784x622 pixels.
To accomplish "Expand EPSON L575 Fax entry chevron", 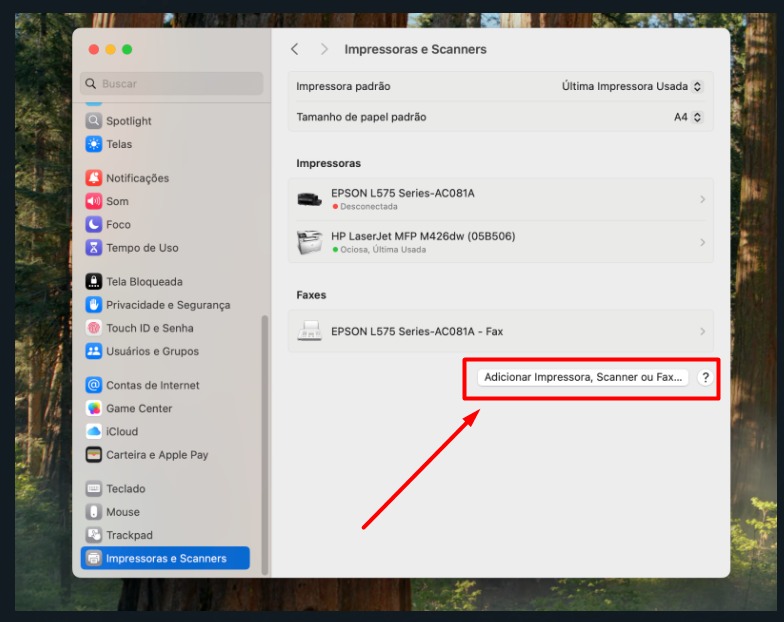I will [x=702, y=331].
